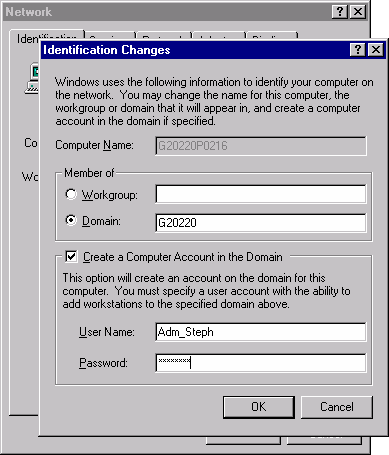Select the Domain radio button
Image resolution: width=389 pixels, height=455 pixels.
pos(71,220)
